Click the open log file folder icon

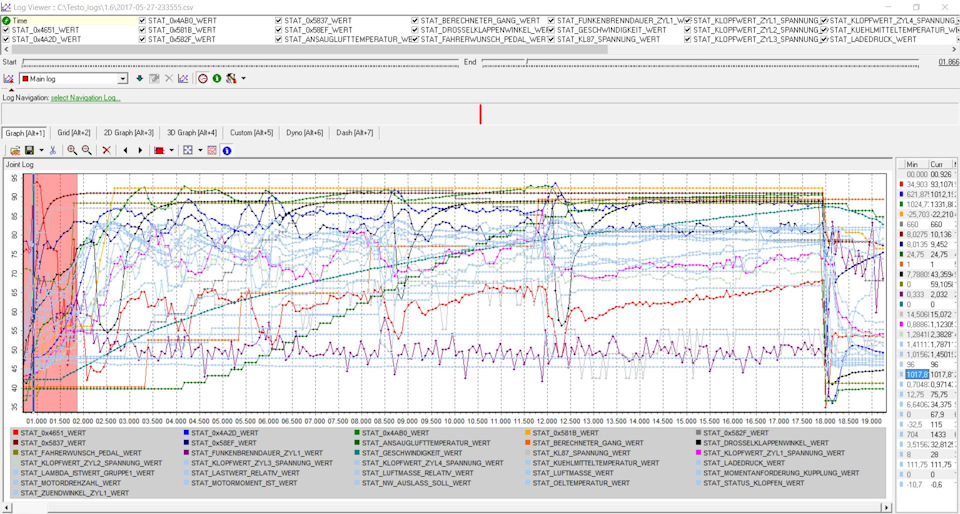(x=15, y=150)
